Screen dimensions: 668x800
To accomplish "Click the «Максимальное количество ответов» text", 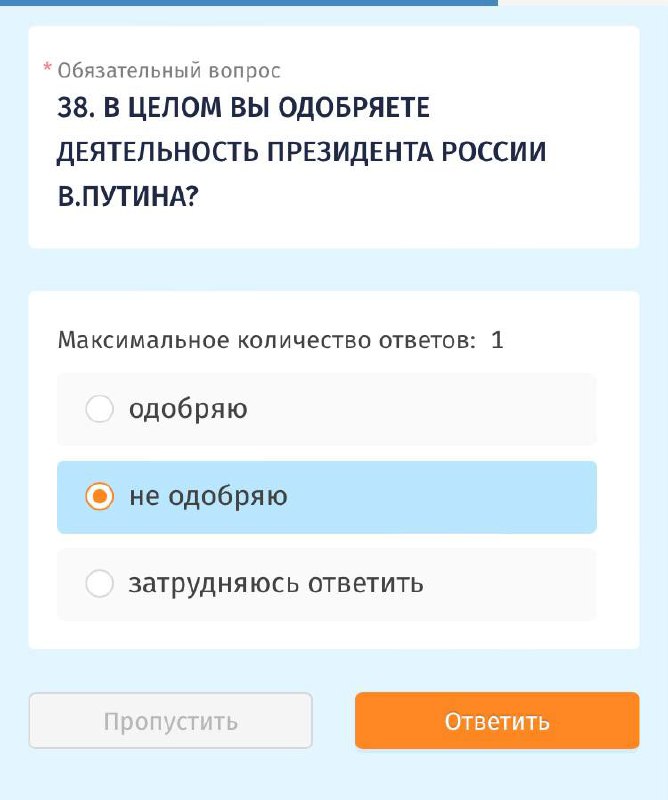I will pyautogui.click(x=266, y=340).
